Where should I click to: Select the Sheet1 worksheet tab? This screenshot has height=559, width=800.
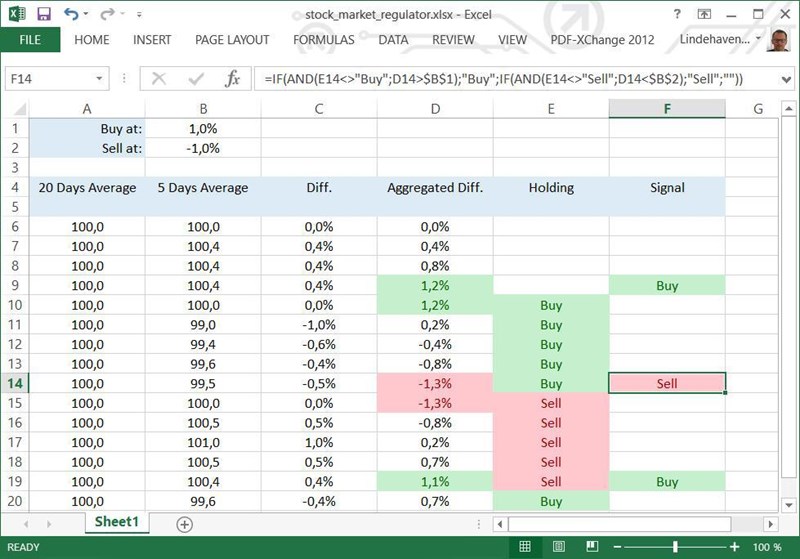click(116, 522)
